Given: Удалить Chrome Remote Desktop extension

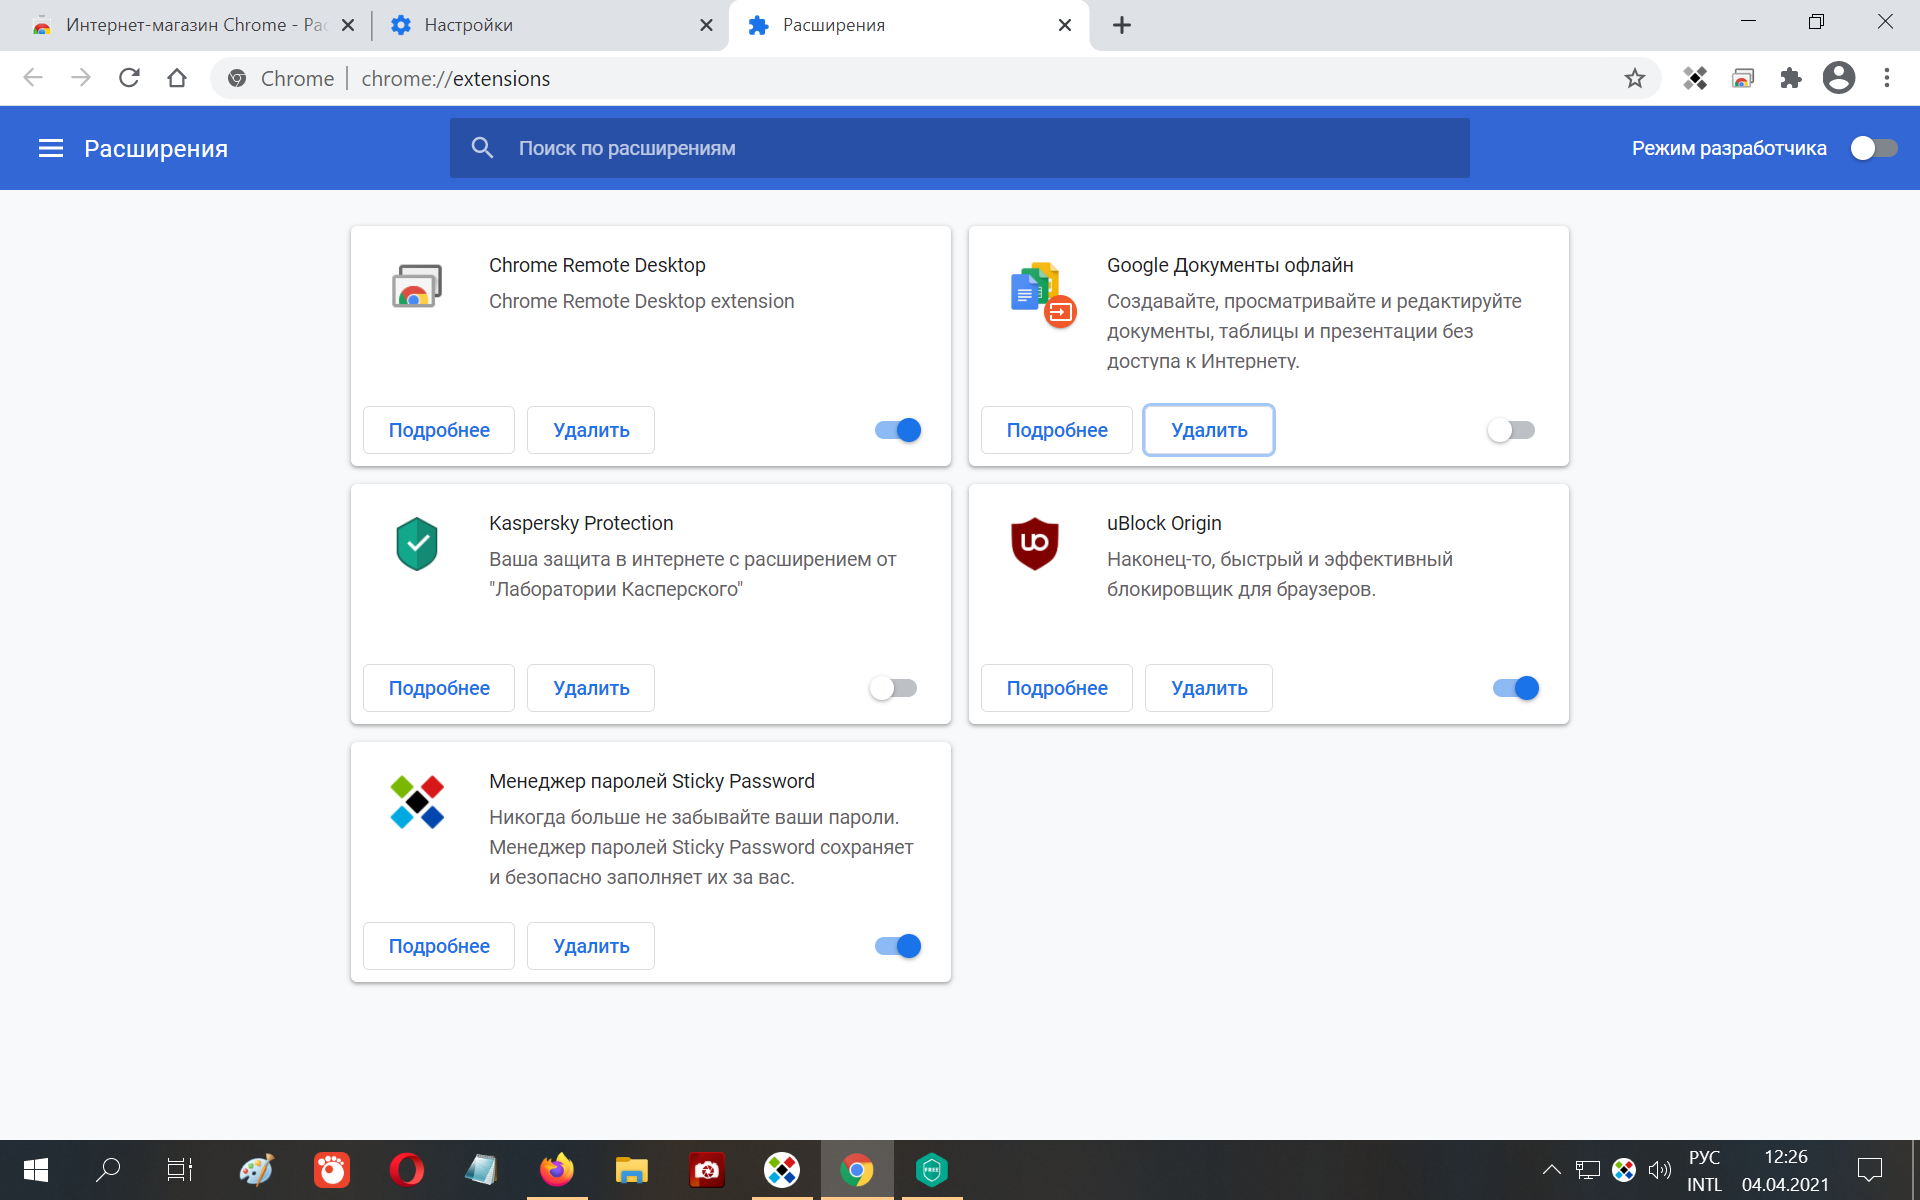Looking at the screenshot, I should pos(591,430).
